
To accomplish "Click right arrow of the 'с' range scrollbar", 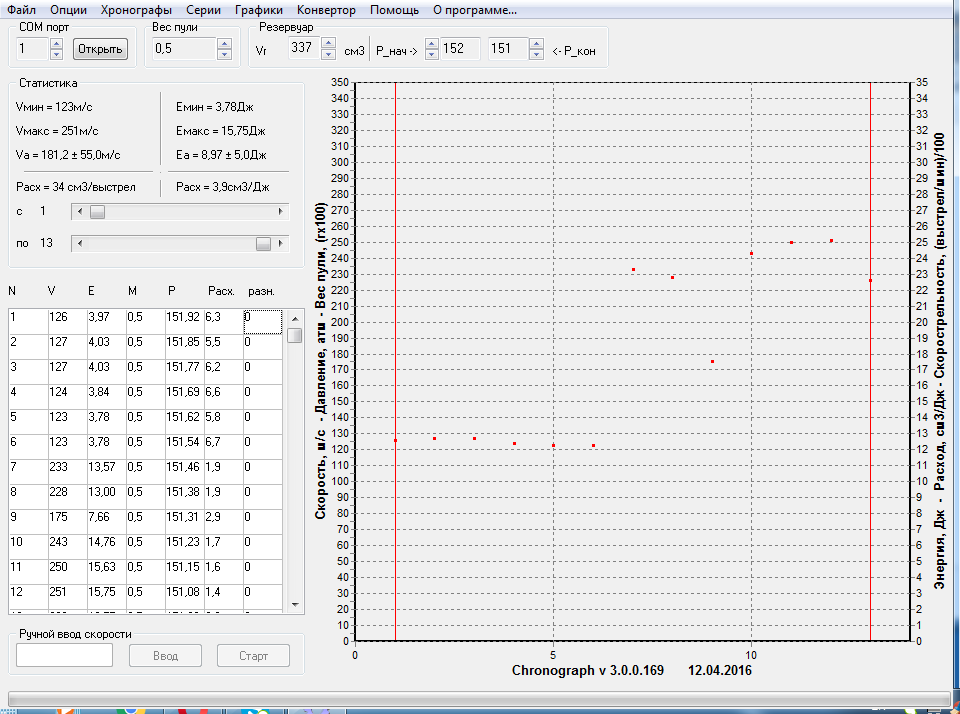I will point(281,212).
